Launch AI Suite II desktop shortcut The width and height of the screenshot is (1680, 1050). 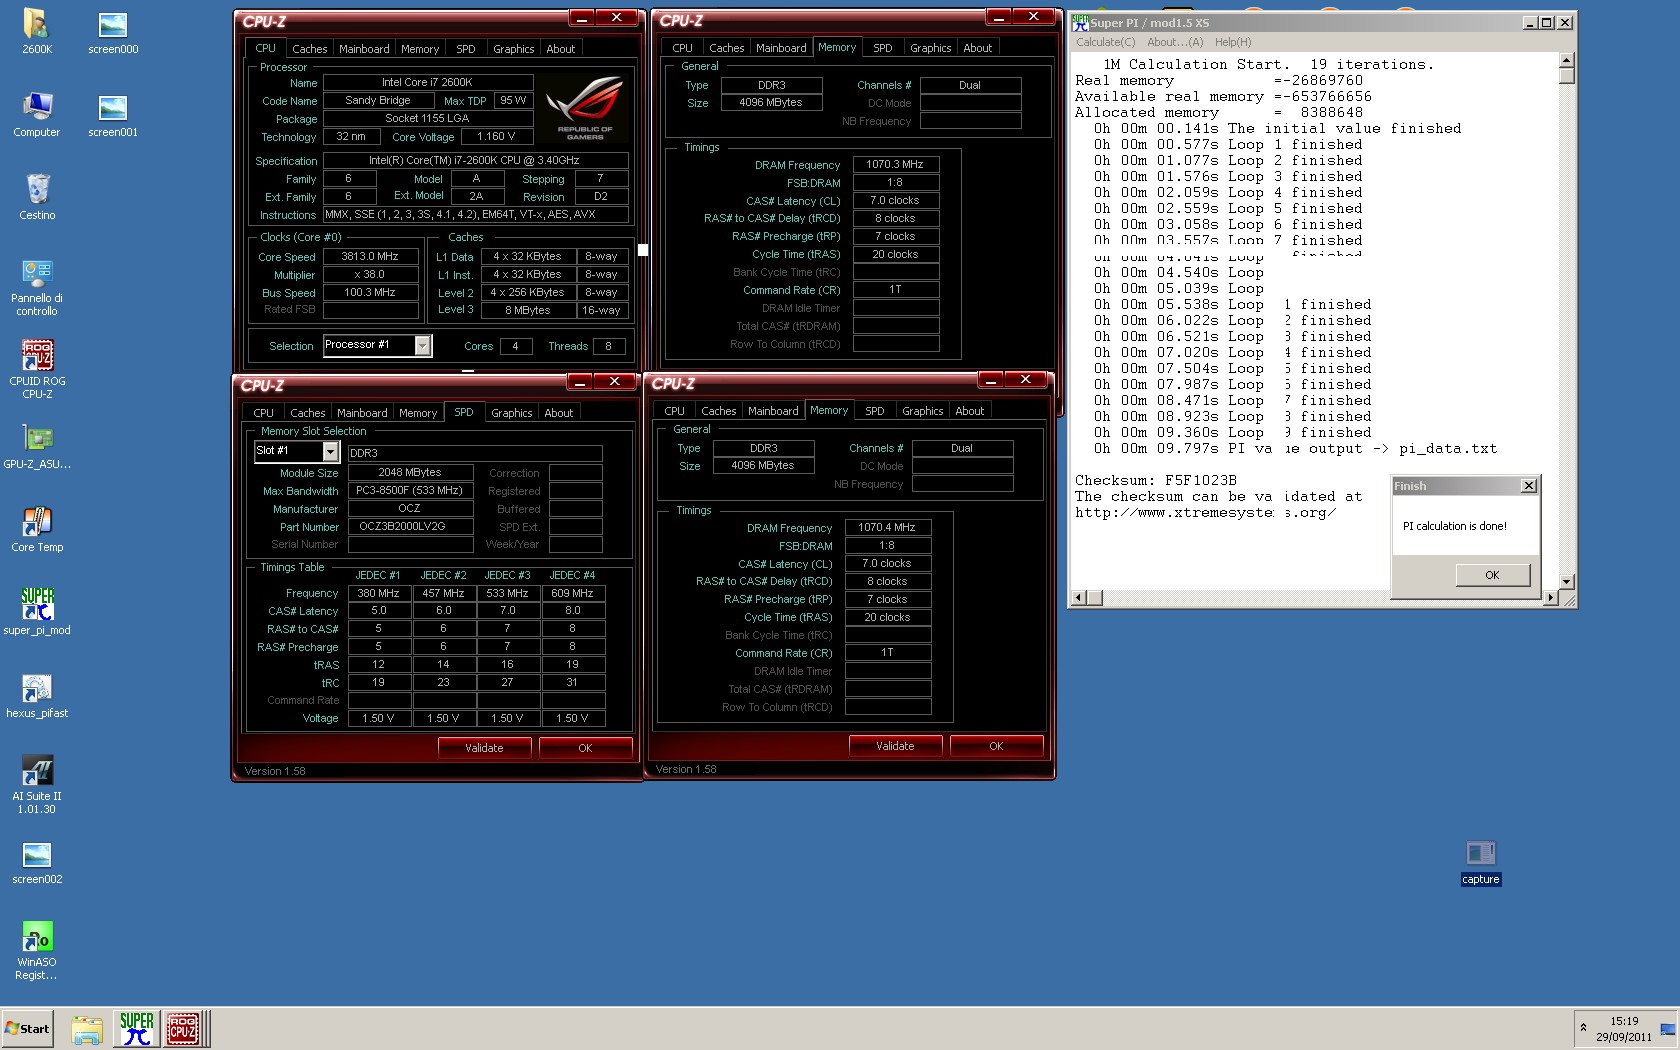pos(37,785)
